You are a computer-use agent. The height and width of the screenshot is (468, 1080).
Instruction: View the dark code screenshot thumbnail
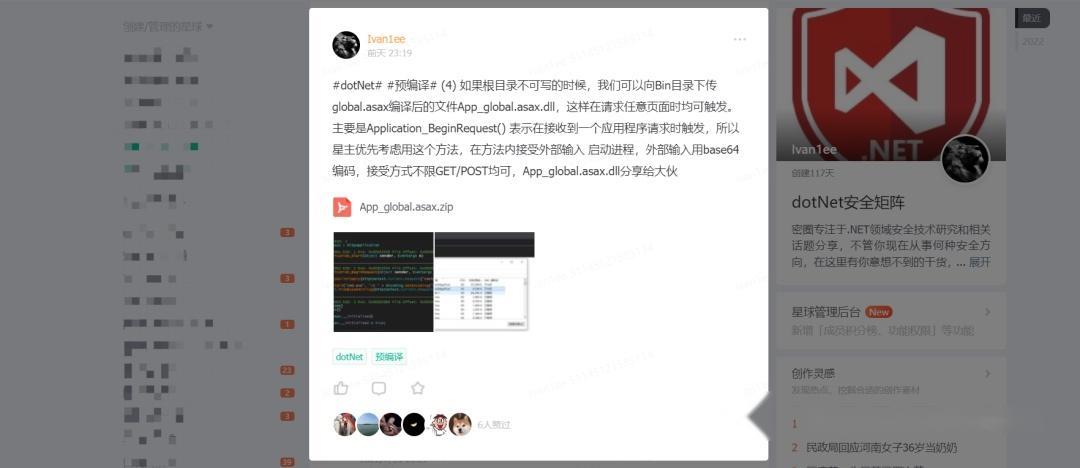click(x=384, y=282)
